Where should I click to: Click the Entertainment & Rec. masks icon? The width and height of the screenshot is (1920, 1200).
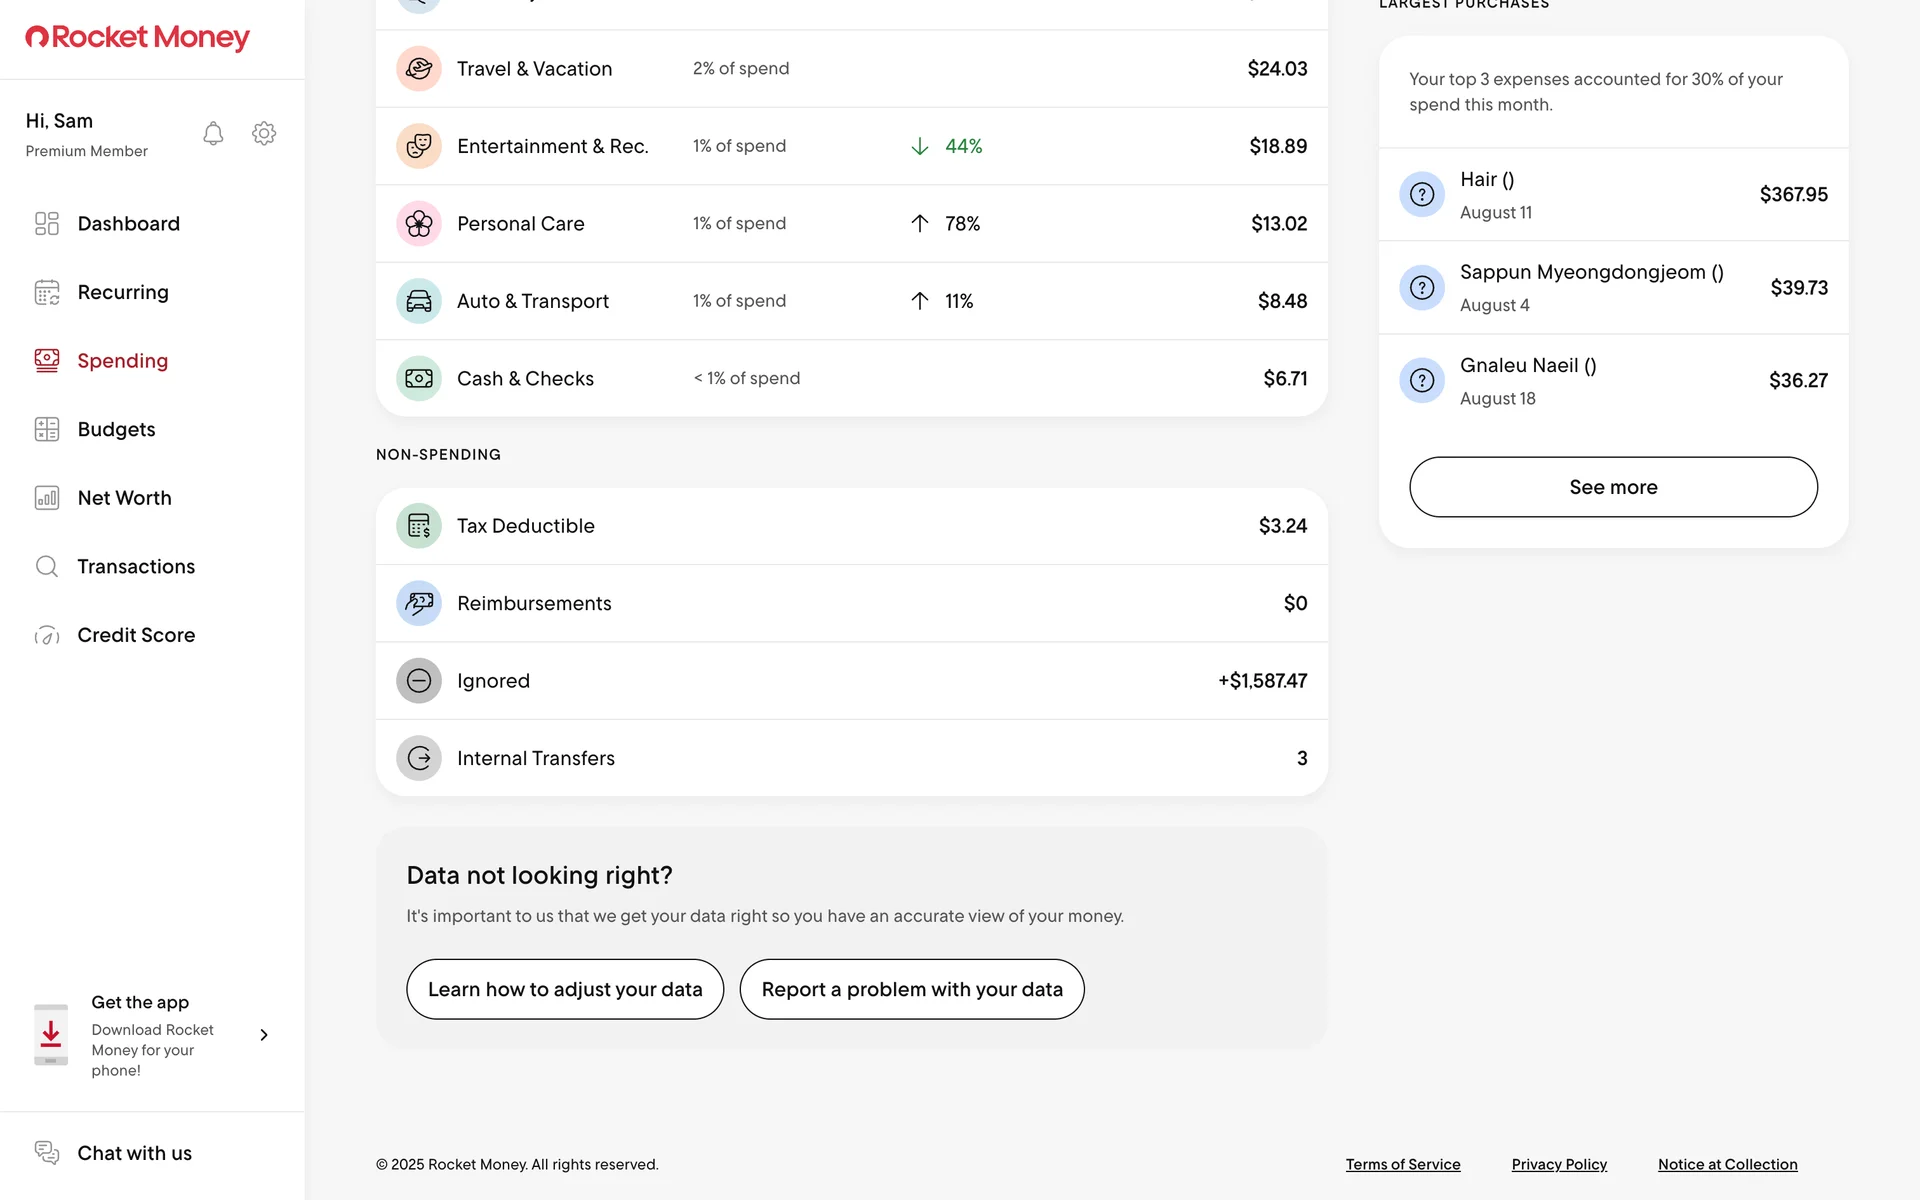(419, 146)
